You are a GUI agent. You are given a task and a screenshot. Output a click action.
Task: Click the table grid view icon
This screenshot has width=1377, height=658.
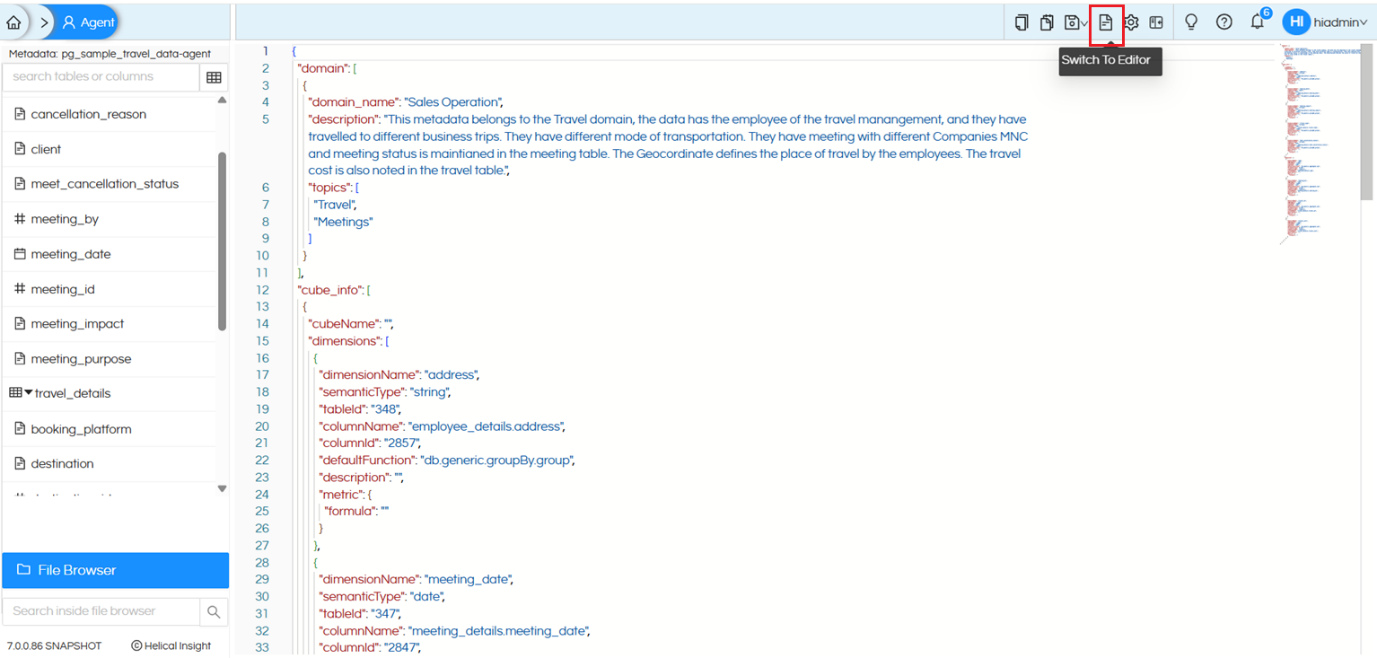tap(214, 77)
